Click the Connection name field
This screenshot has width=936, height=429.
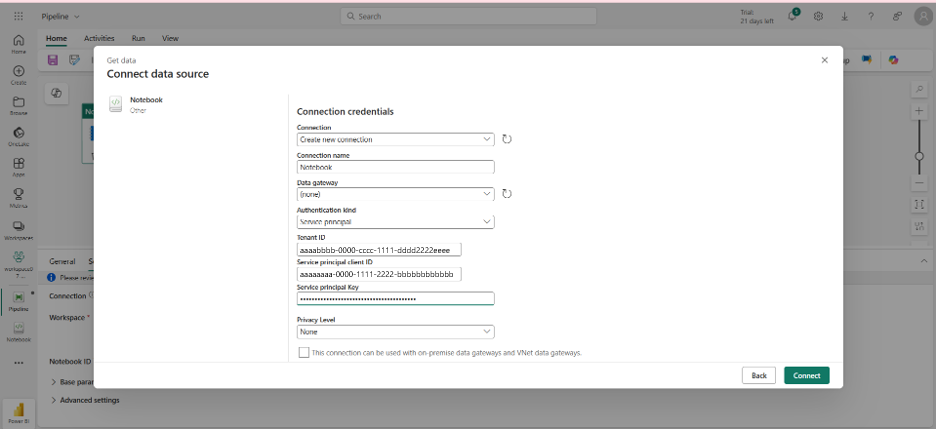(x=395, y=167)
